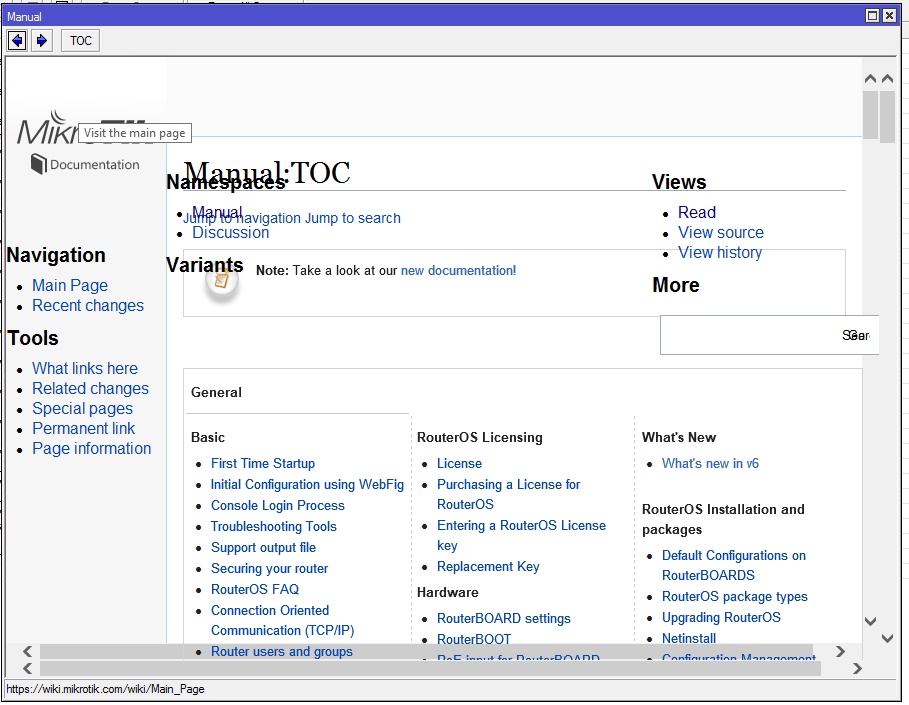Click inner vertical scrollbar up arrow

(x=870, y=79)
